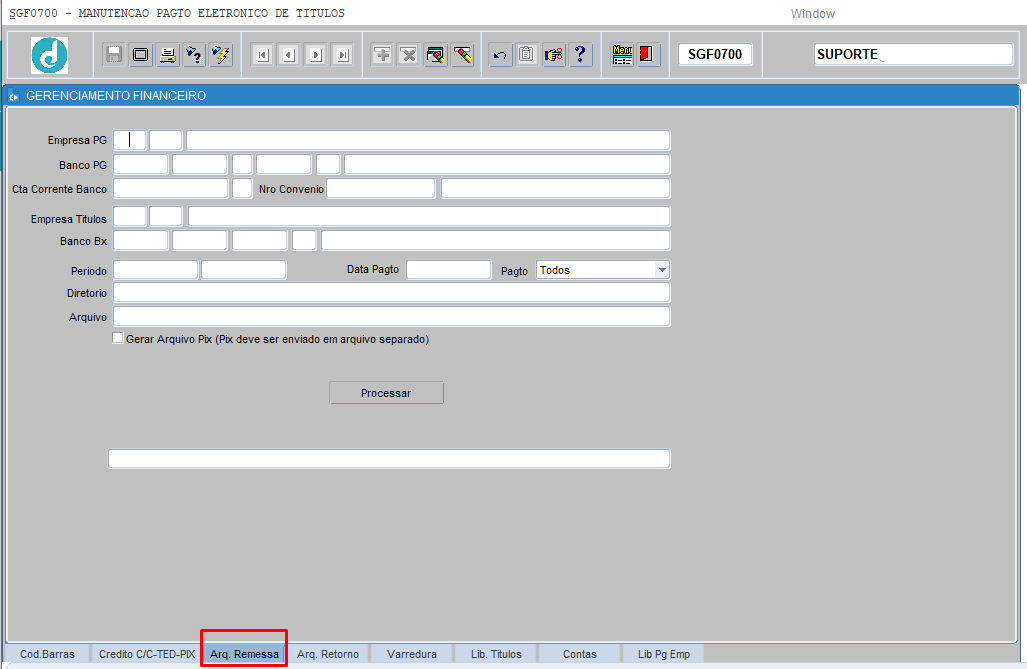The height and width of the screenshot is (669, 1027).
Task: Open the Window menu
Action: 812,14
